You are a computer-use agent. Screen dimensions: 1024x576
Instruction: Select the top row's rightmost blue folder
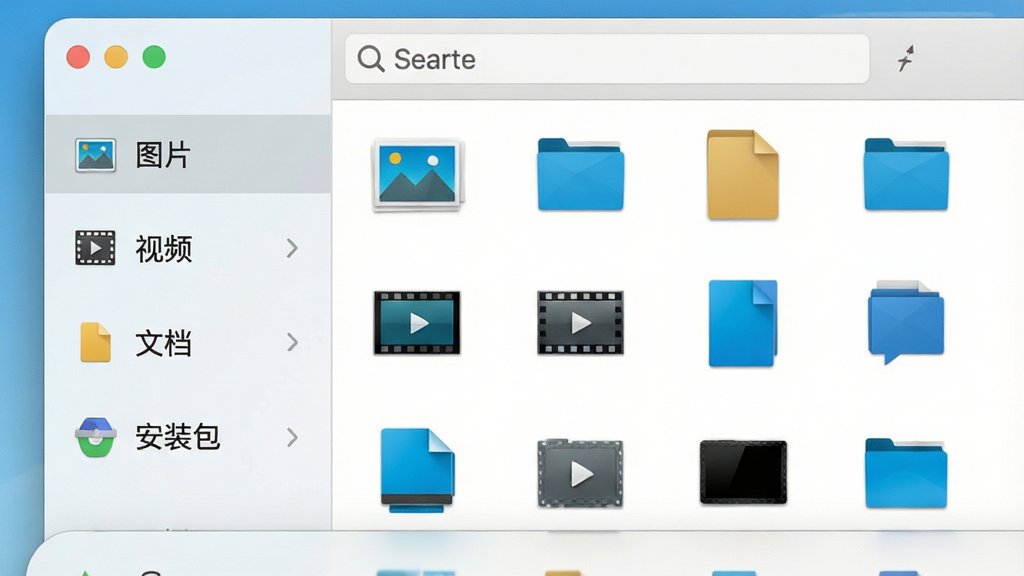click(906, 174)
